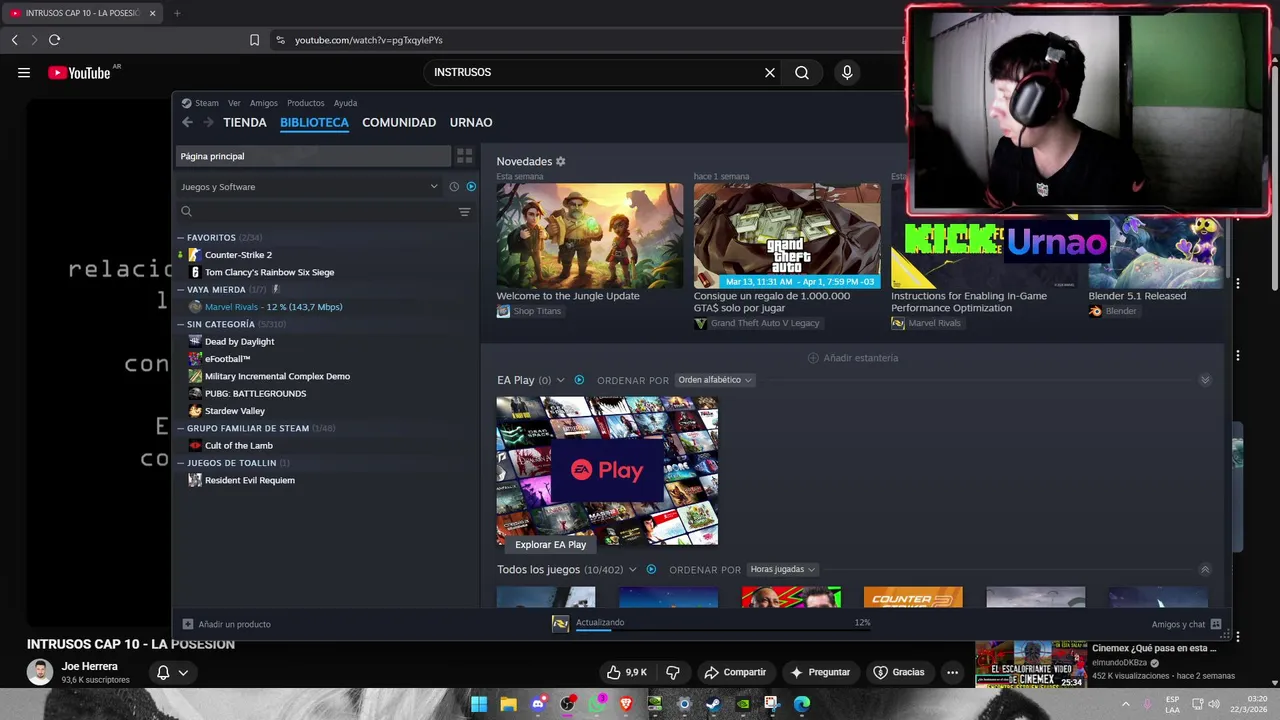This screenshot has height=720, width=1280.
Task: Clear the YouTube search box text
Action: click(770, 72)
